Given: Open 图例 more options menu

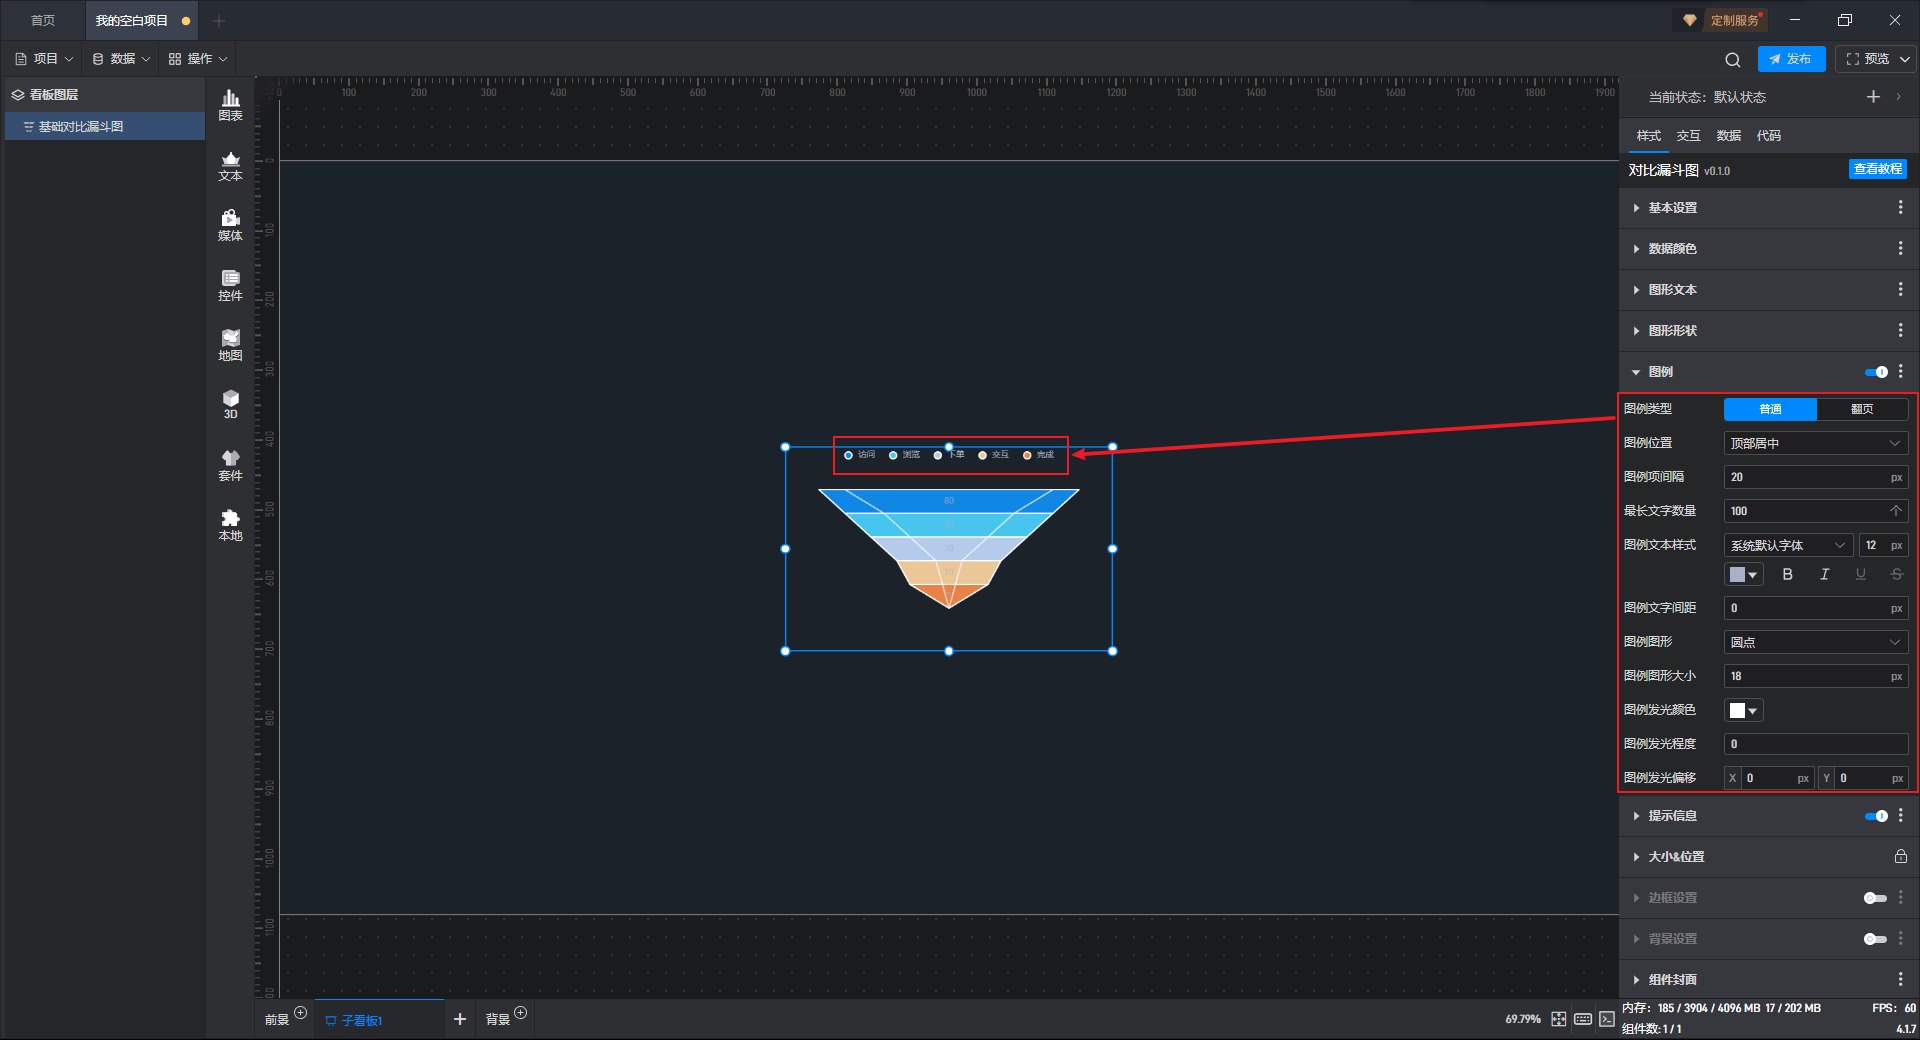Looking at the screenshot, I should 1900,371.
